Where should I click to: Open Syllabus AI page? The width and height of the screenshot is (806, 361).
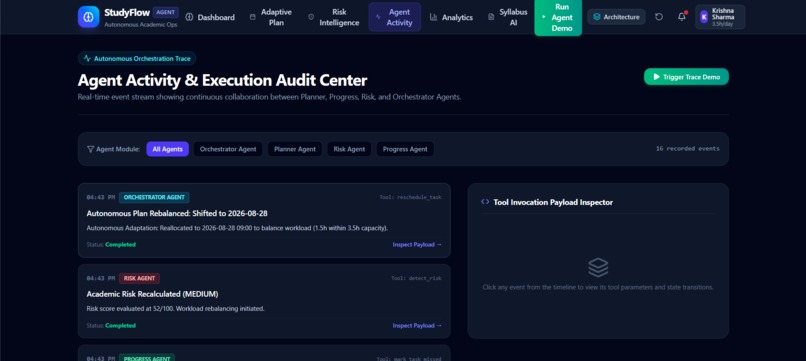pyautogui.click(x=508, y=17)
